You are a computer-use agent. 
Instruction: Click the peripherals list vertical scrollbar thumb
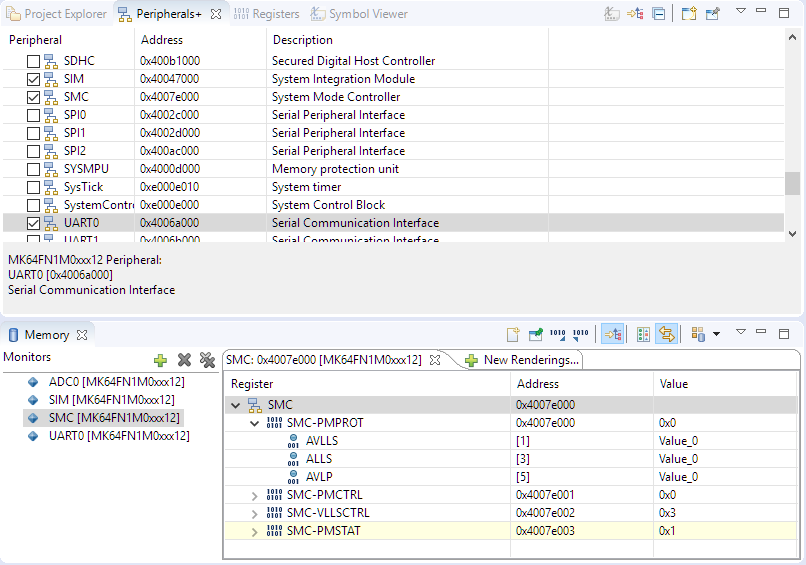click(792, 184)
